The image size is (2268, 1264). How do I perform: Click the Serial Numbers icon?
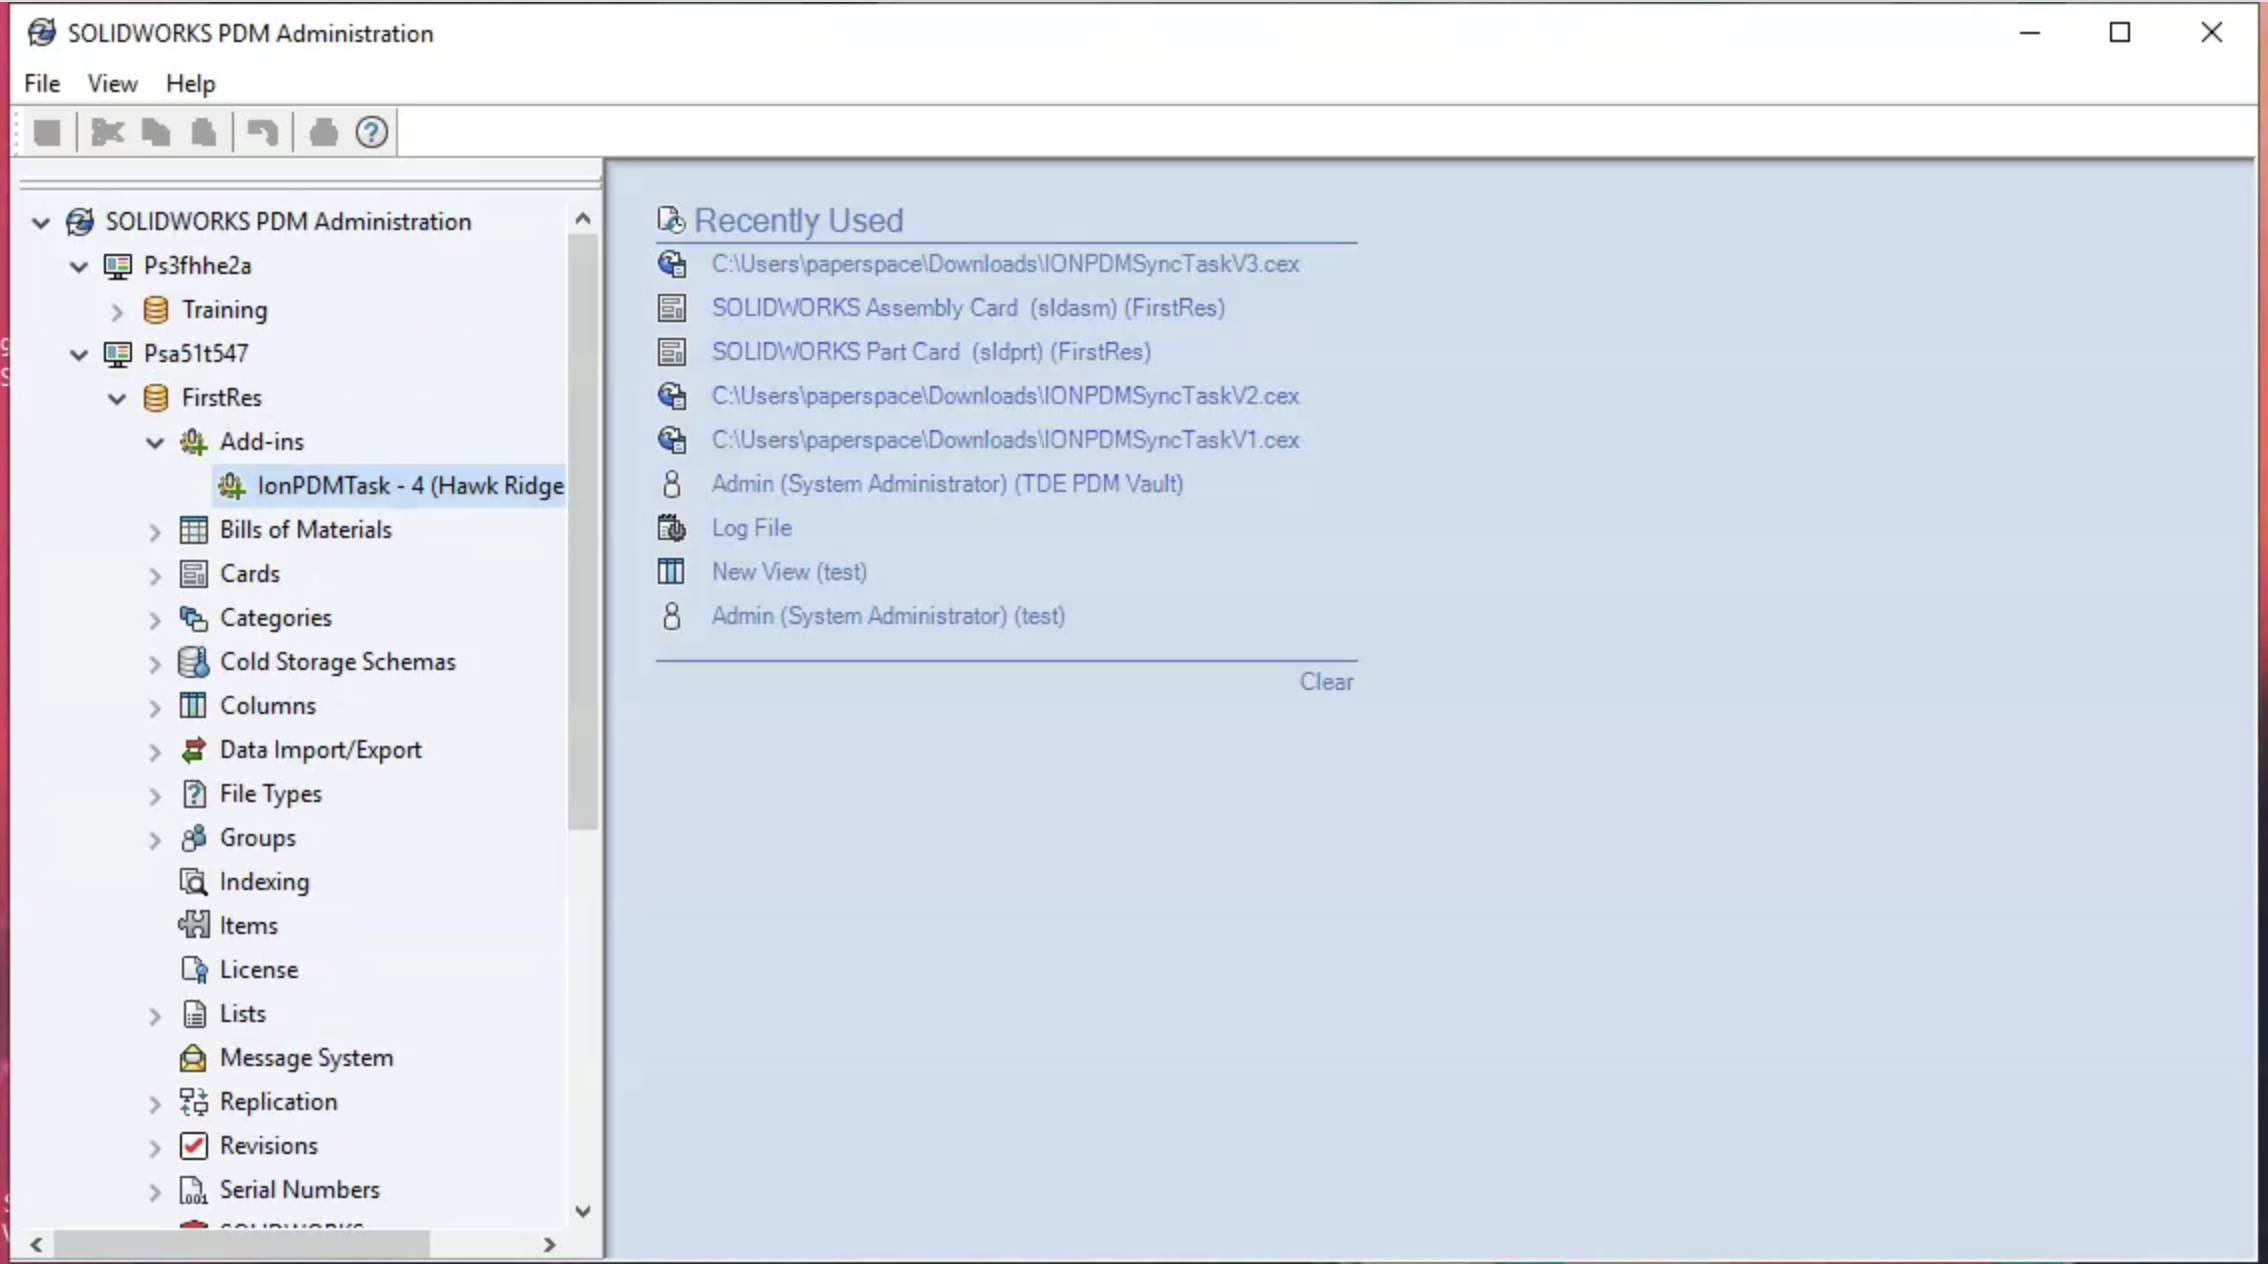194,1190
